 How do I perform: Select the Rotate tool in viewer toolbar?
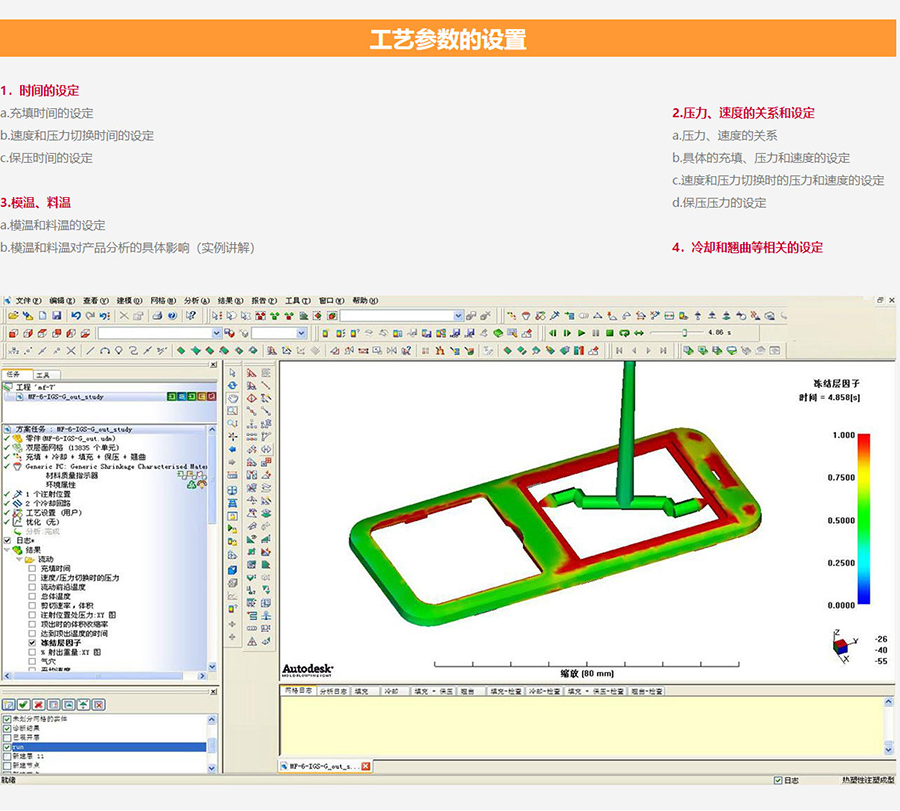[x=232, y=386]
